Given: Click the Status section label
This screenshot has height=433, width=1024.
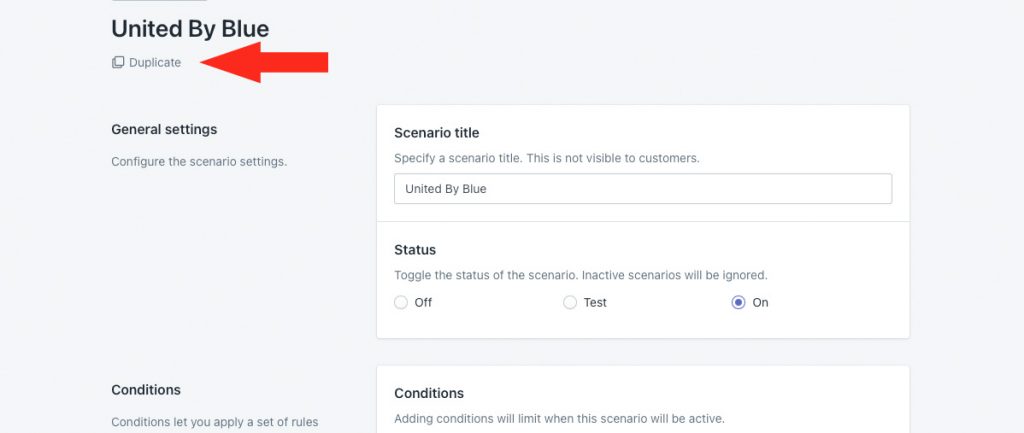Looking at the screenshot, I should pos(415,249).
